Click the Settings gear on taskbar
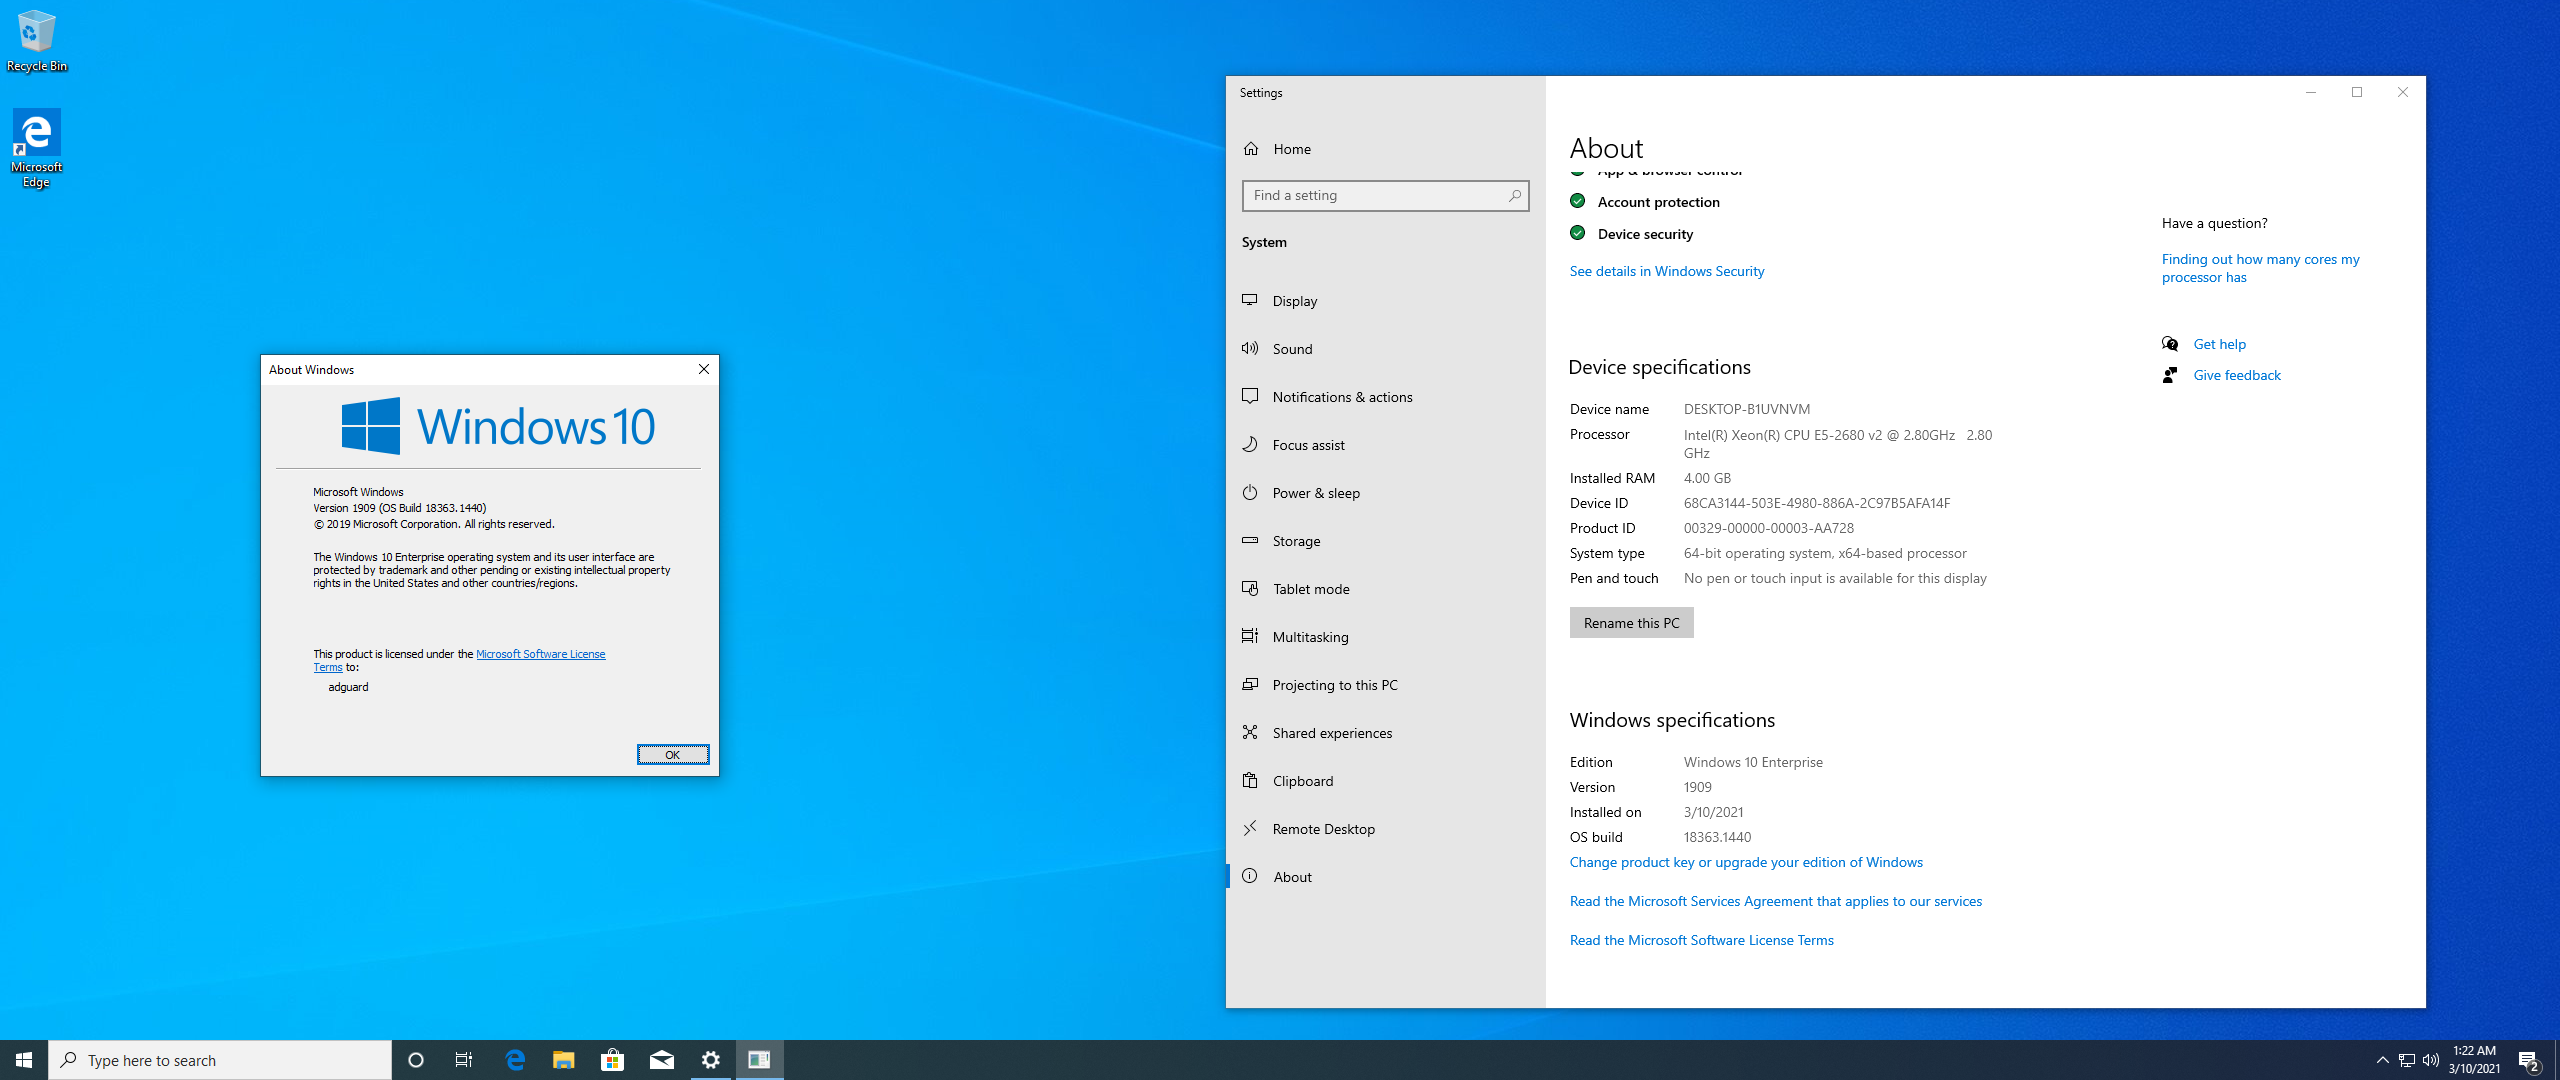This screenshot has height=1080, width=2560. point(710,1060)
